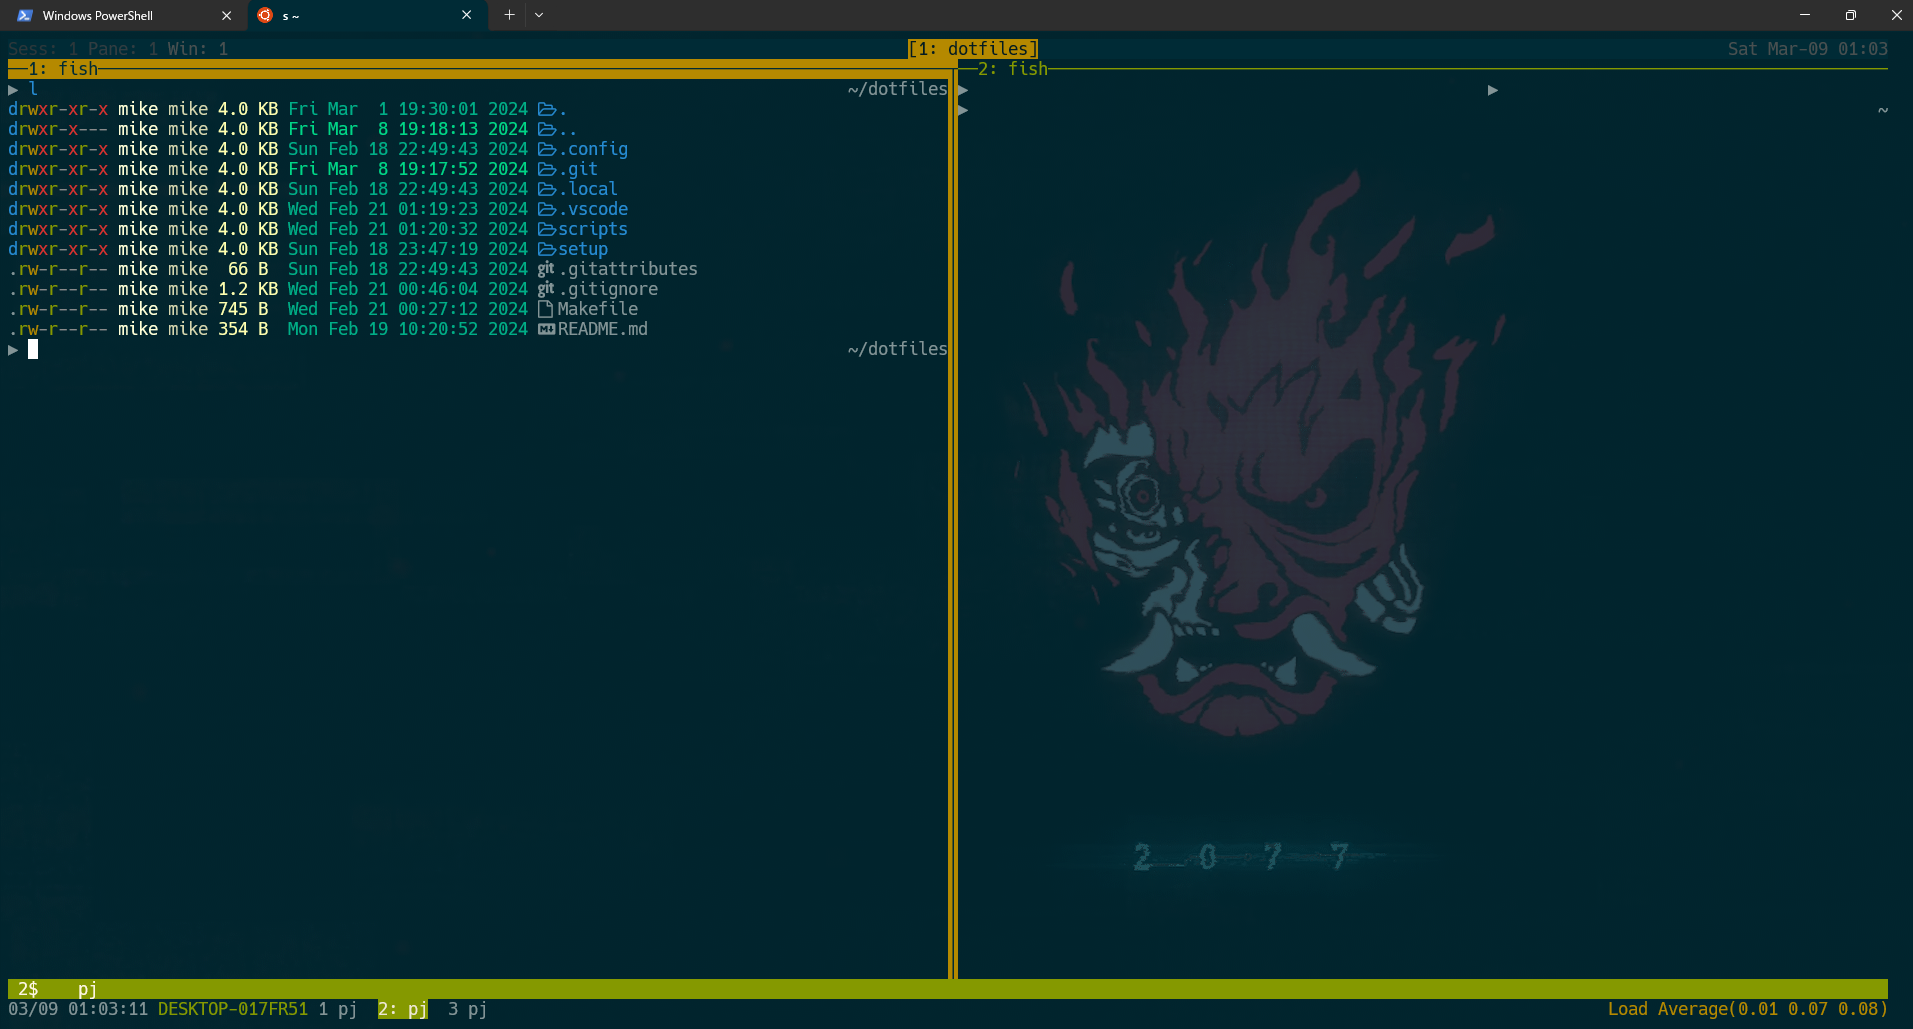Select the README.md file name
1913x1029 pixels.
click(603, 329)
